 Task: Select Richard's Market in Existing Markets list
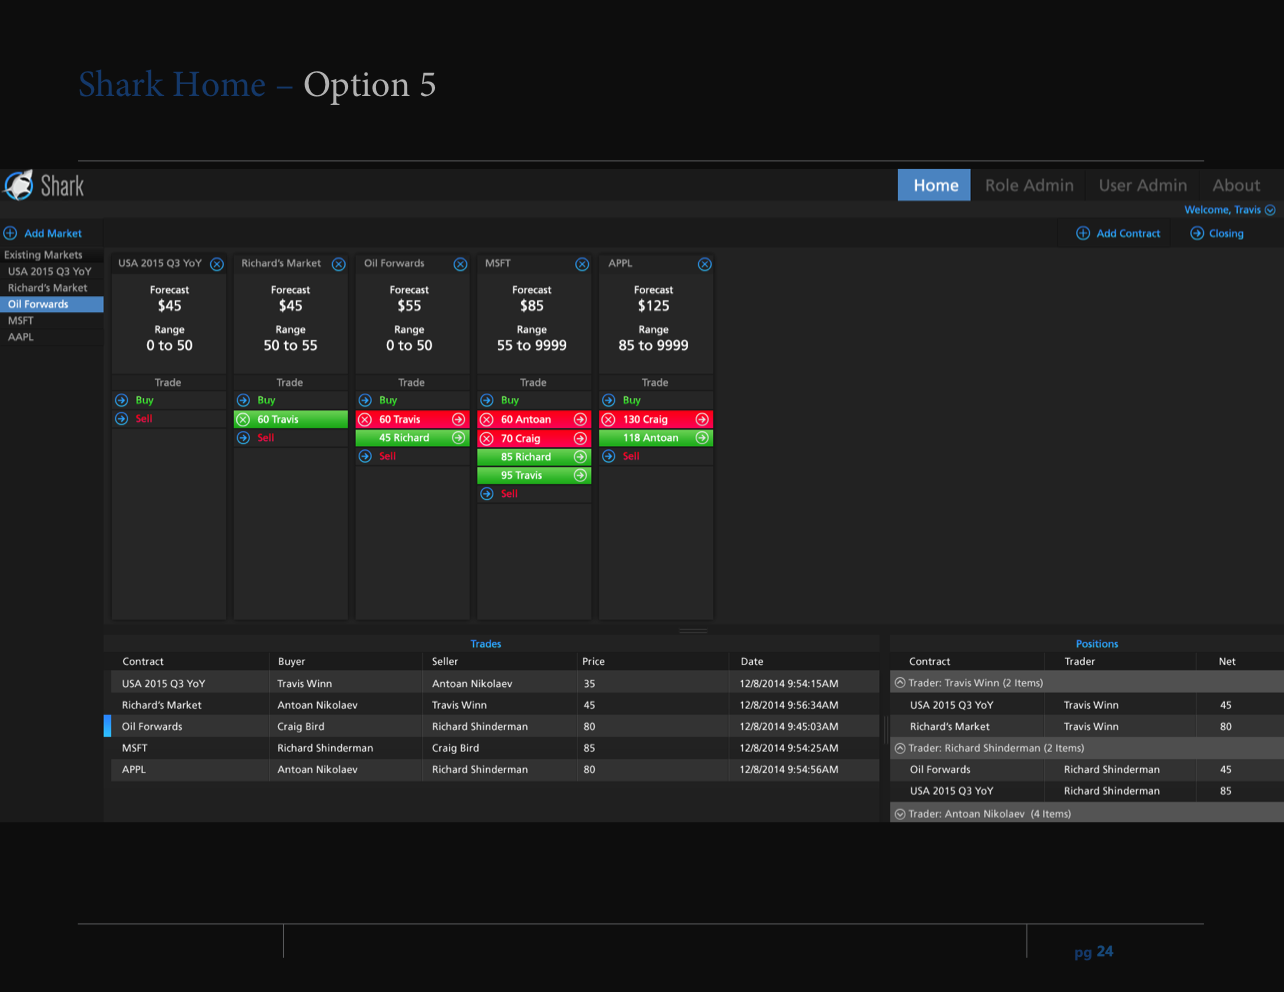tap(48, 288)
